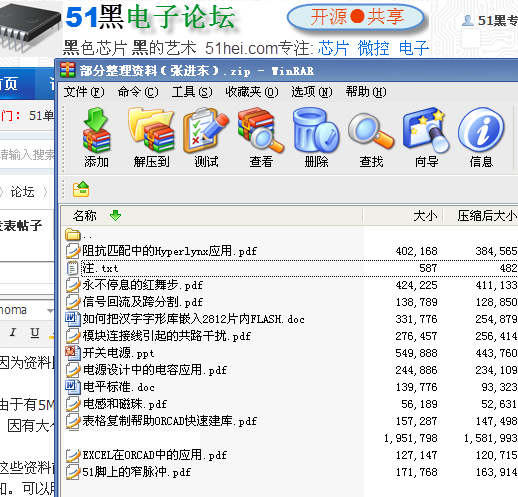Open the 查看 (View) toolbar icon
This screenshot has width=518, height=497.
[261, 137]
